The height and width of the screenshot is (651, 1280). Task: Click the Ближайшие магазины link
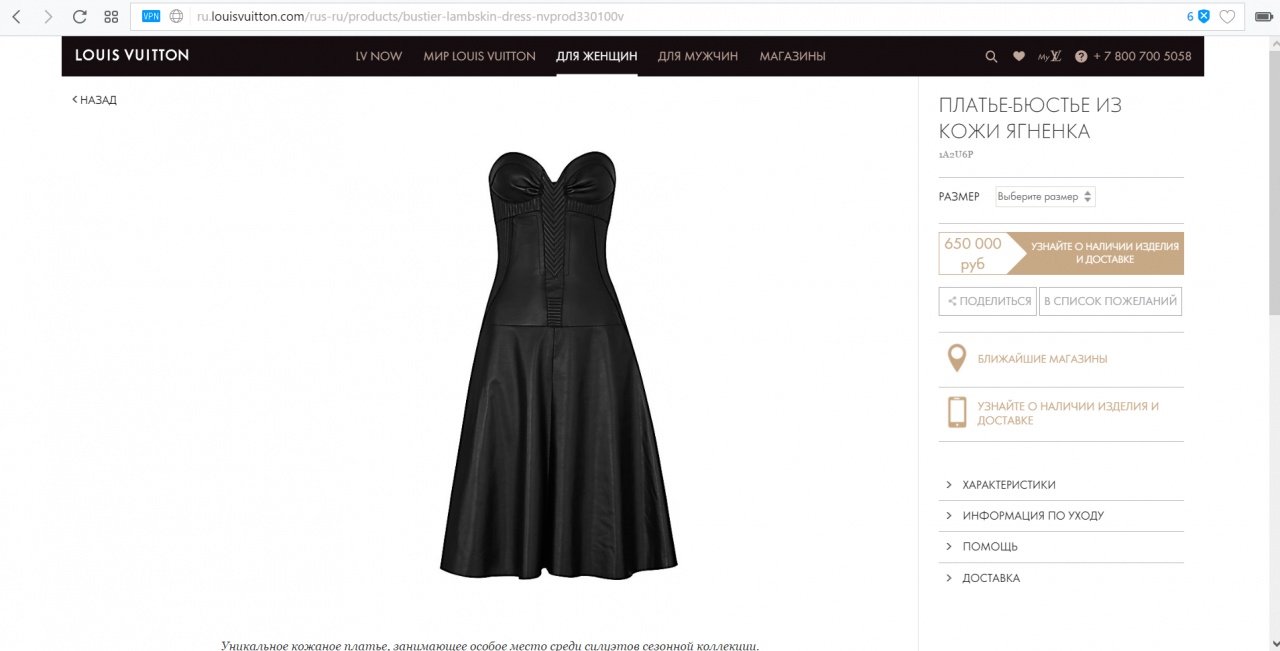1042,359
